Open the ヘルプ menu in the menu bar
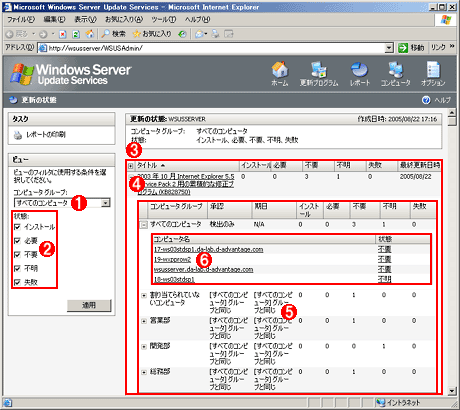This screenshot has height=410, width=460. point(197,20)
